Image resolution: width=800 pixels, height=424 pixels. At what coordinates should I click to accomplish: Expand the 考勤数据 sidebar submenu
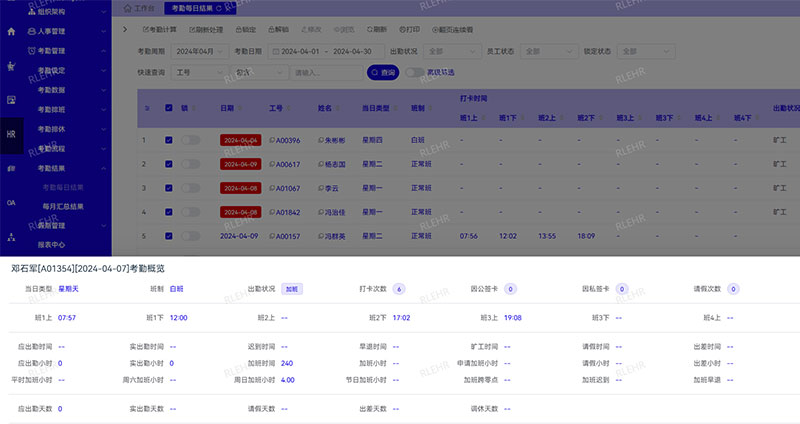pos(71,90)
